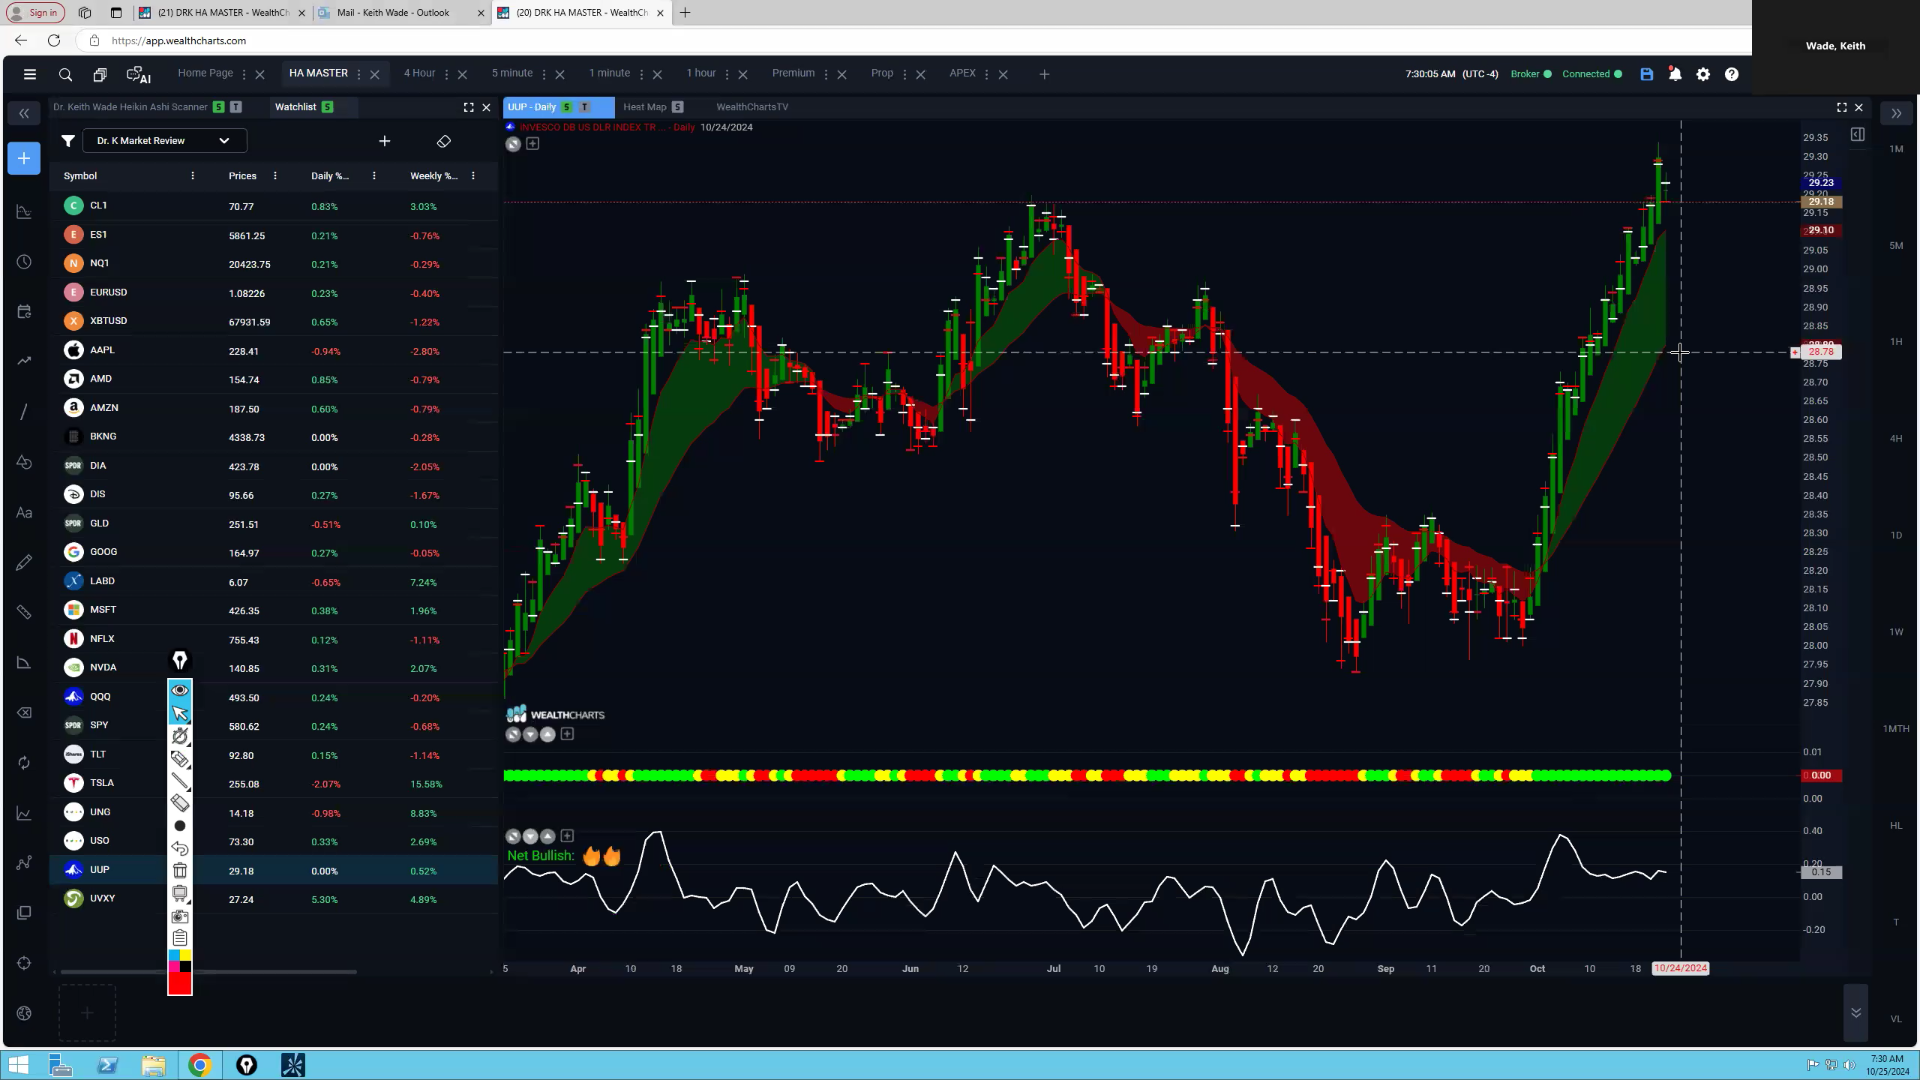Image resolution: width=1920 pixels, height=1080 pixels.
Task: Toggle green S badge on UUP - Daily tab
Action: [567, 107]
